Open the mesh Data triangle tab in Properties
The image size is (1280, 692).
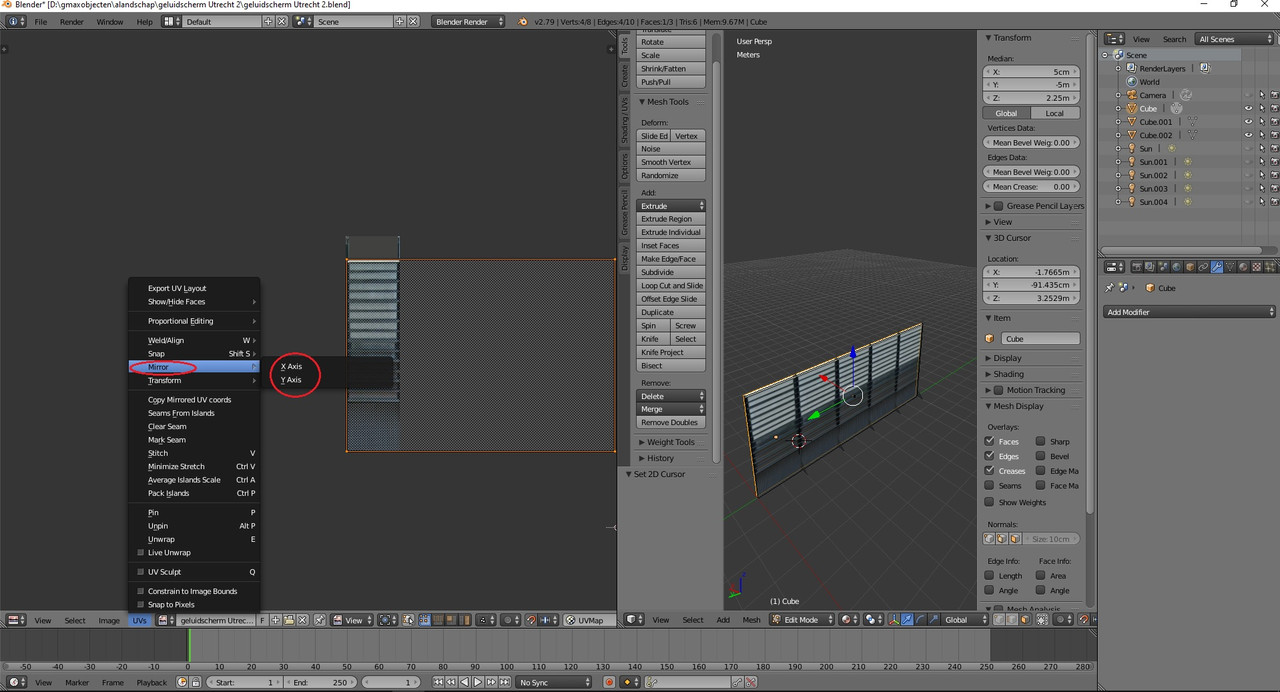(1230, 267)
